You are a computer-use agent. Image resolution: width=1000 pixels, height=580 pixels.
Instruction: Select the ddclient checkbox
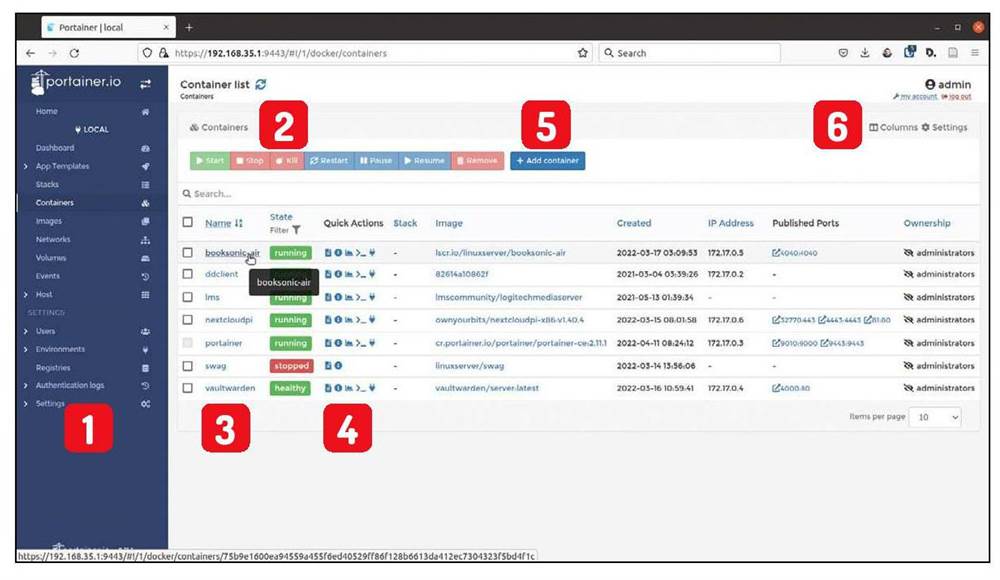(x=188, y=274)
